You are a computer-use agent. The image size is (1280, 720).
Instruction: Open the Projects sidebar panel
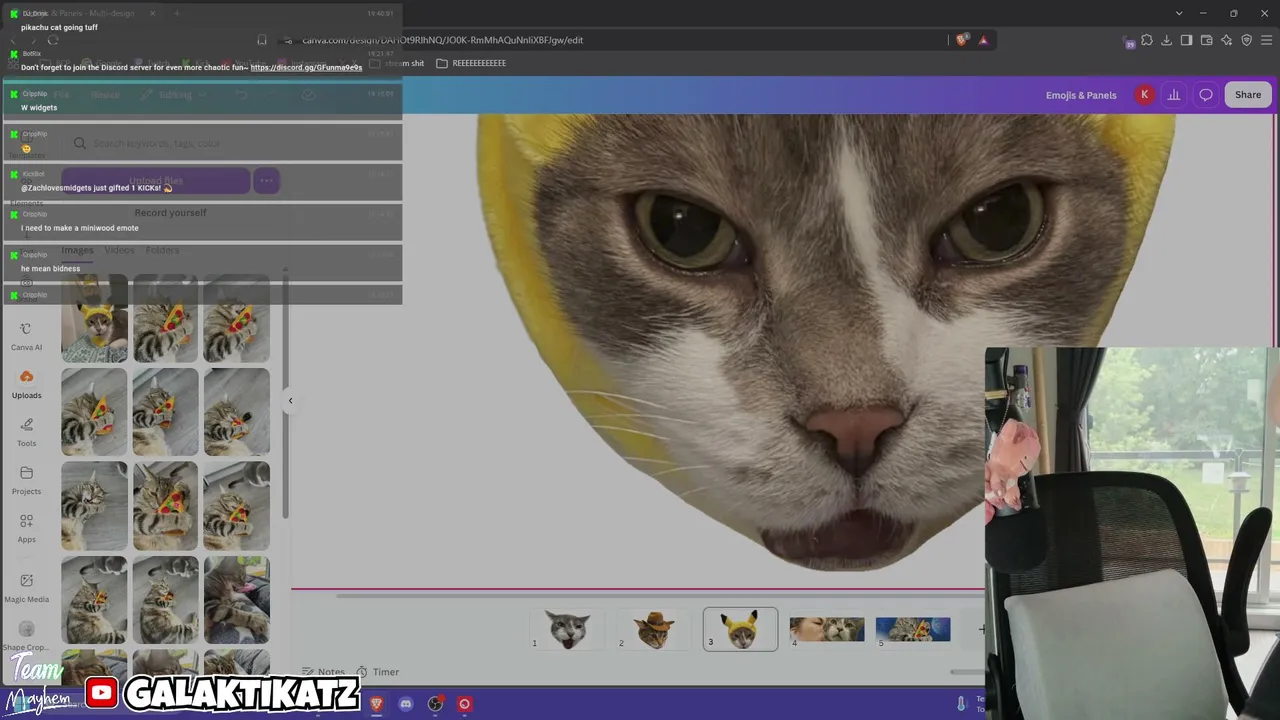(x=26, y=481)
